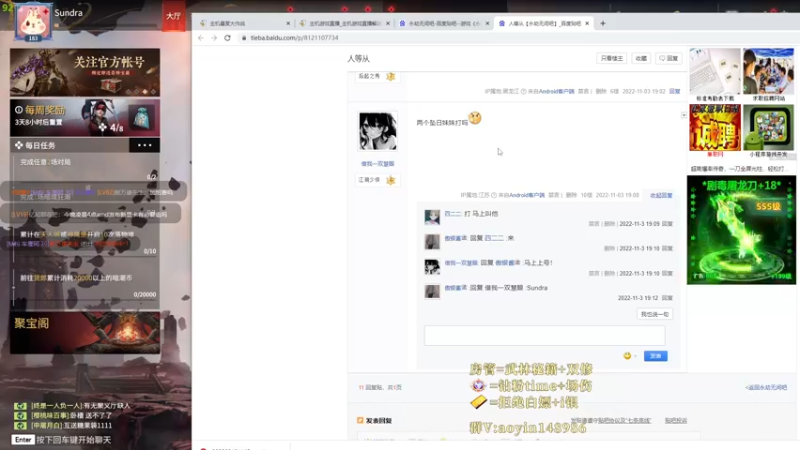The height and width of the screenshot is (450, 800).
Task: Click 回复 link on the 19:02 post
Action: click(674, 91)
